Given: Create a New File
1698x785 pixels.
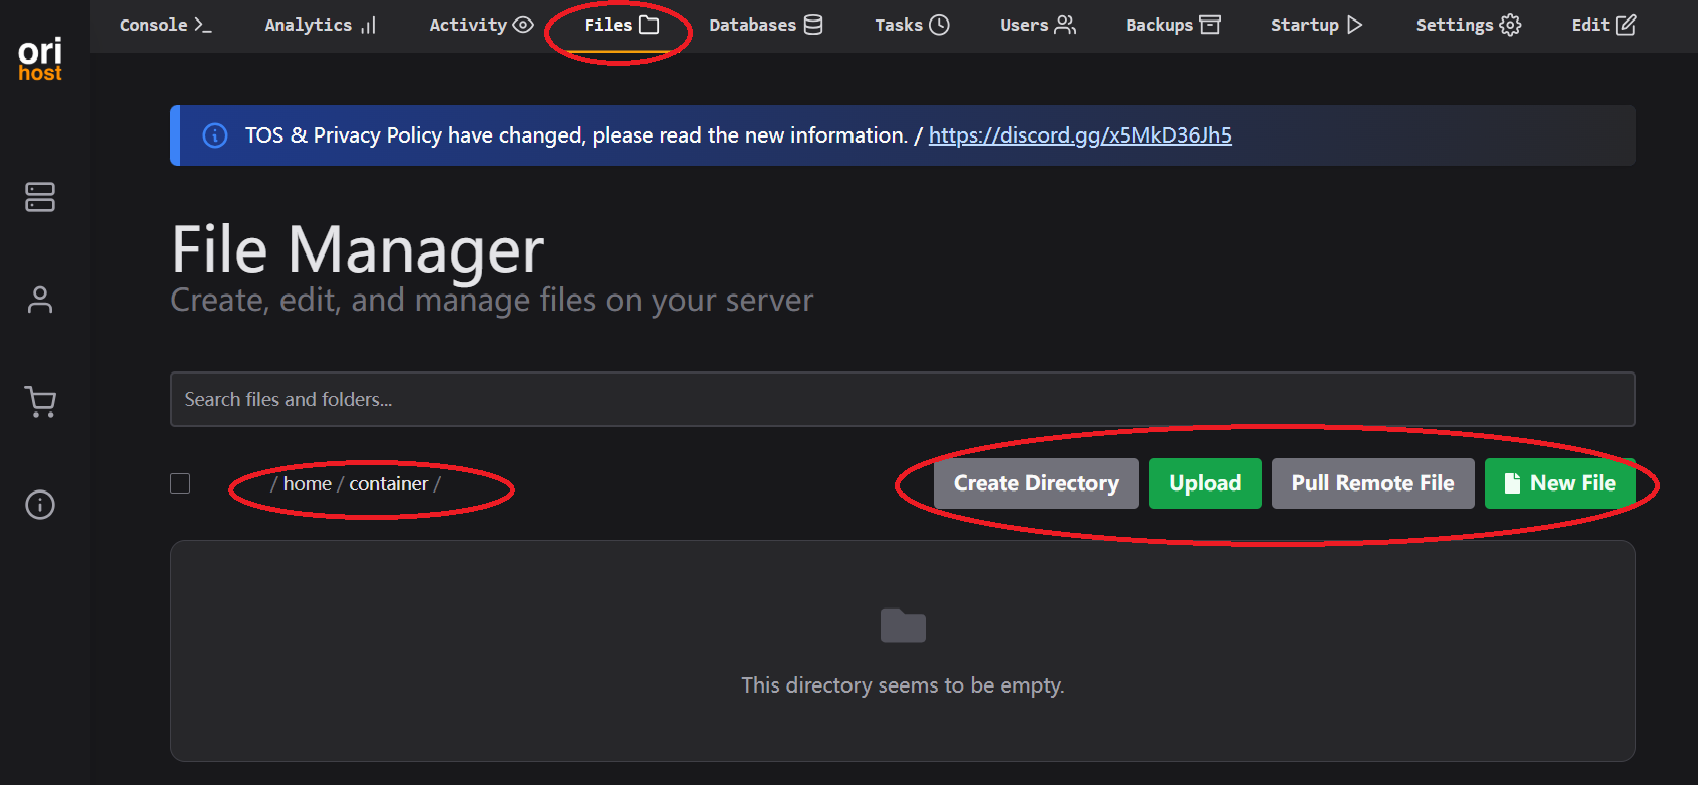Looking at the screenshot, I should (1559, 483).
